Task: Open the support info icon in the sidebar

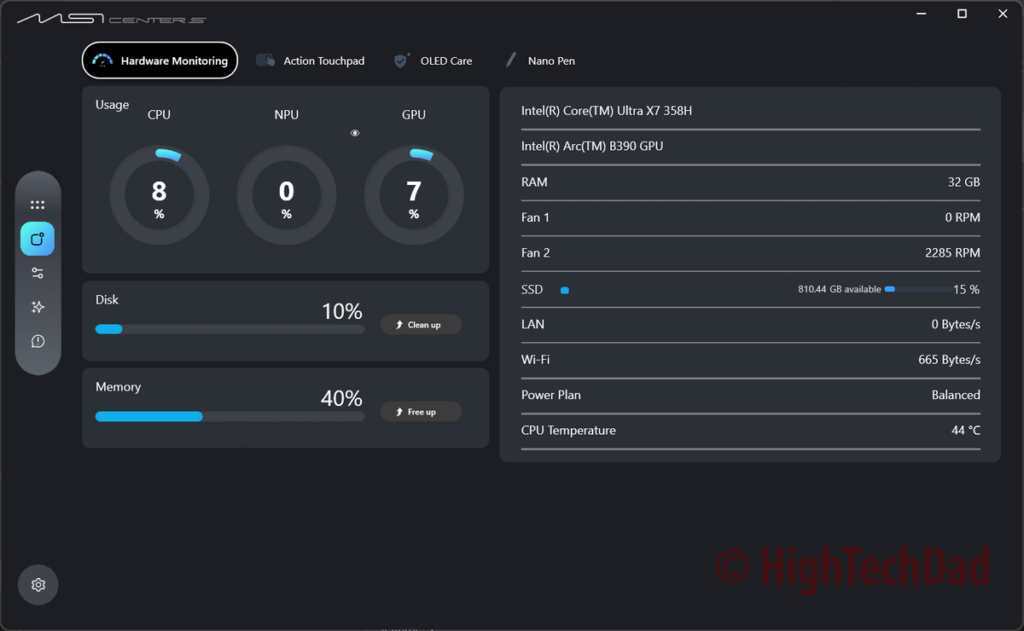Action: click(x=37, y=341)
